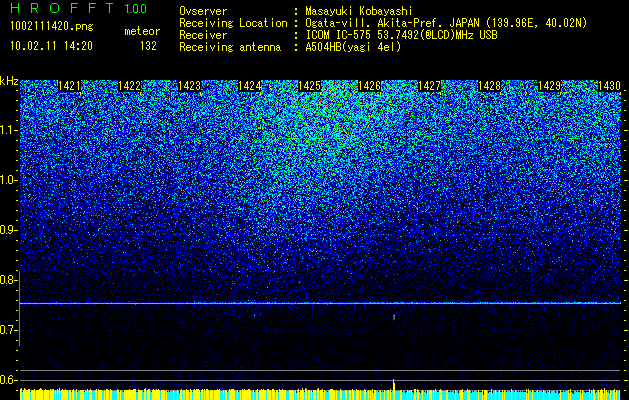
Task: Click the HROFFT 1.0.0 title text
Action: pyautogui.click(x=78, y=8)
